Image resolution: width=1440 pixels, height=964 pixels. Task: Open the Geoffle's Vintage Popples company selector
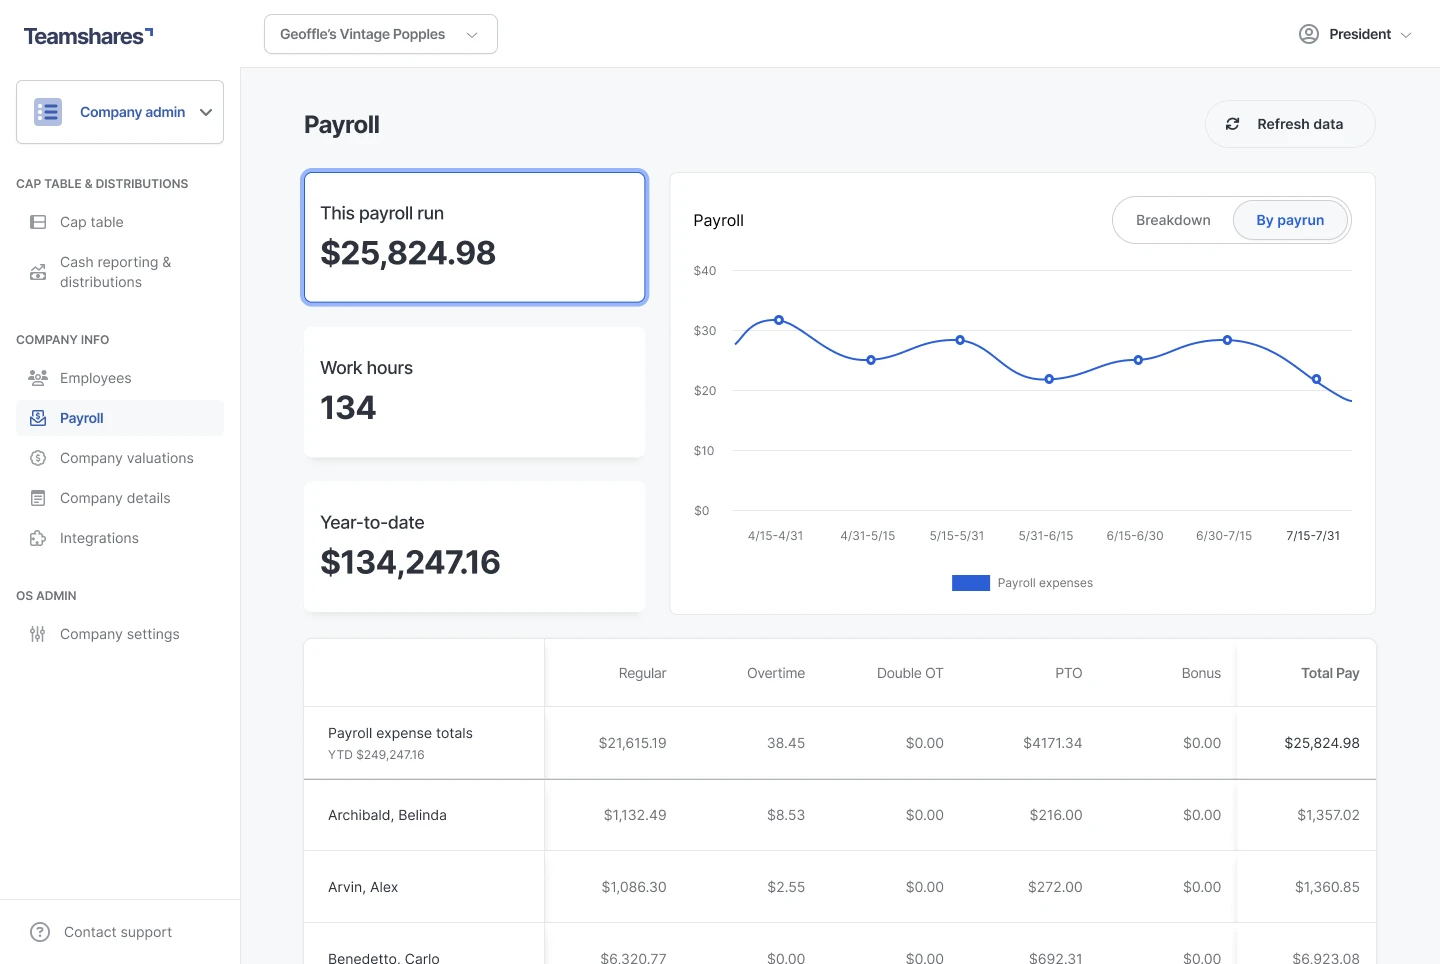tap(380, 33)
